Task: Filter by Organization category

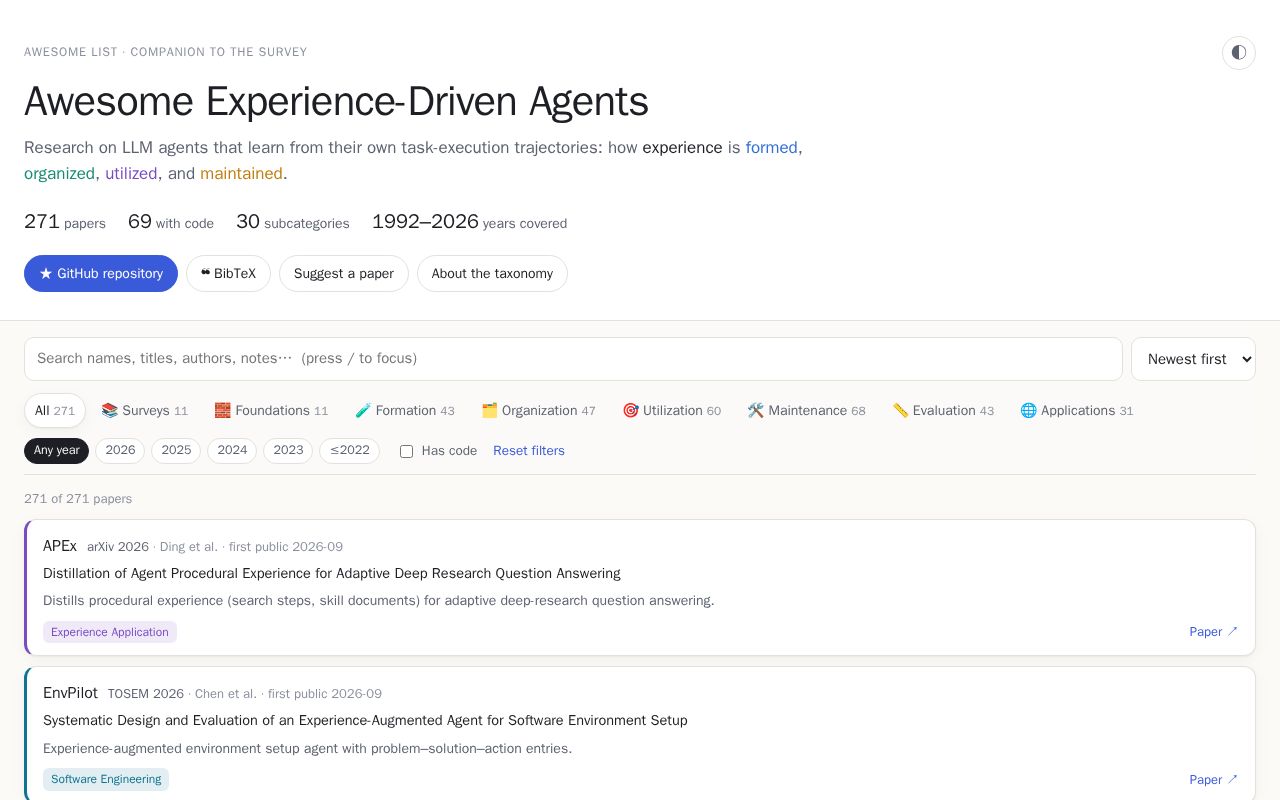Action: 538,411
